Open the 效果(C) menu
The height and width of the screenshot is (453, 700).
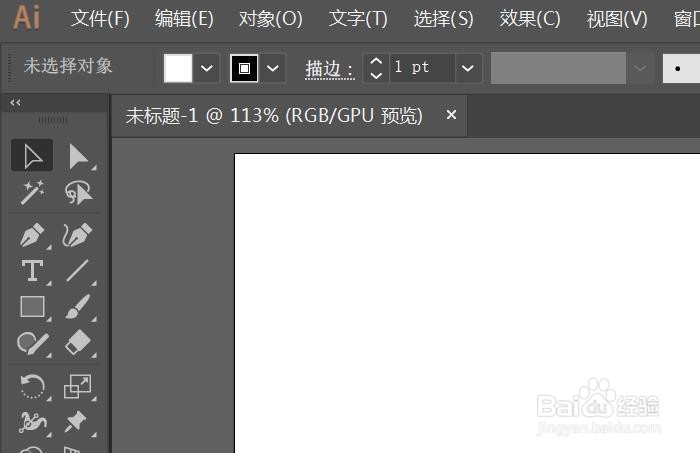pos(530,19)
